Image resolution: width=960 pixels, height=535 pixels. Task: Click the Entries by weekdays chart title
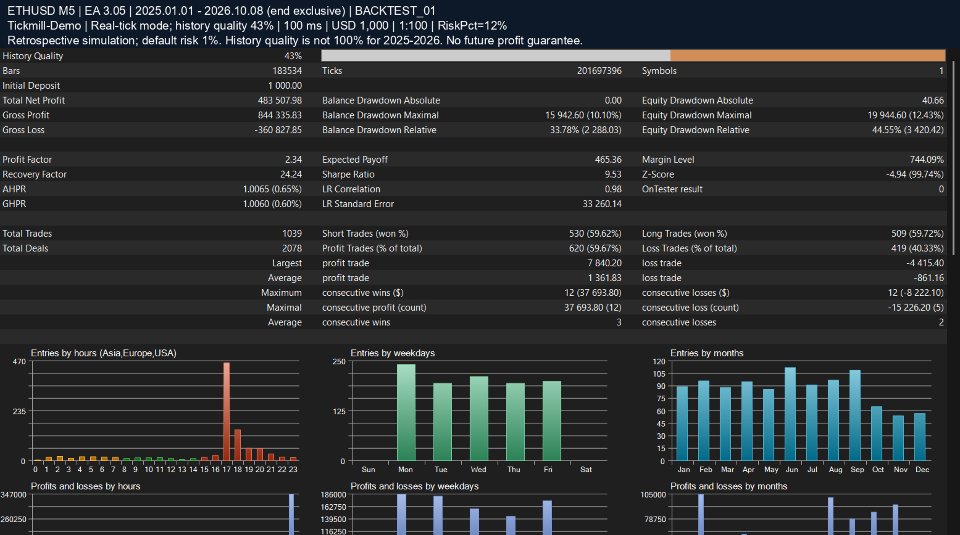(x=392, y=353)
